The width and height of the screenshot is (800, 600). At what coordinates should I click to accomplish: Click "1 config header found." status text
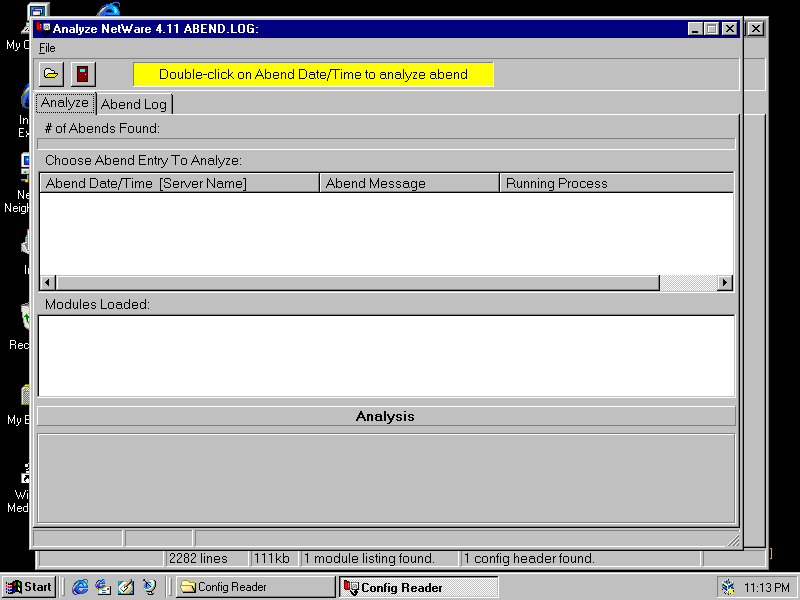coord(529,559)
